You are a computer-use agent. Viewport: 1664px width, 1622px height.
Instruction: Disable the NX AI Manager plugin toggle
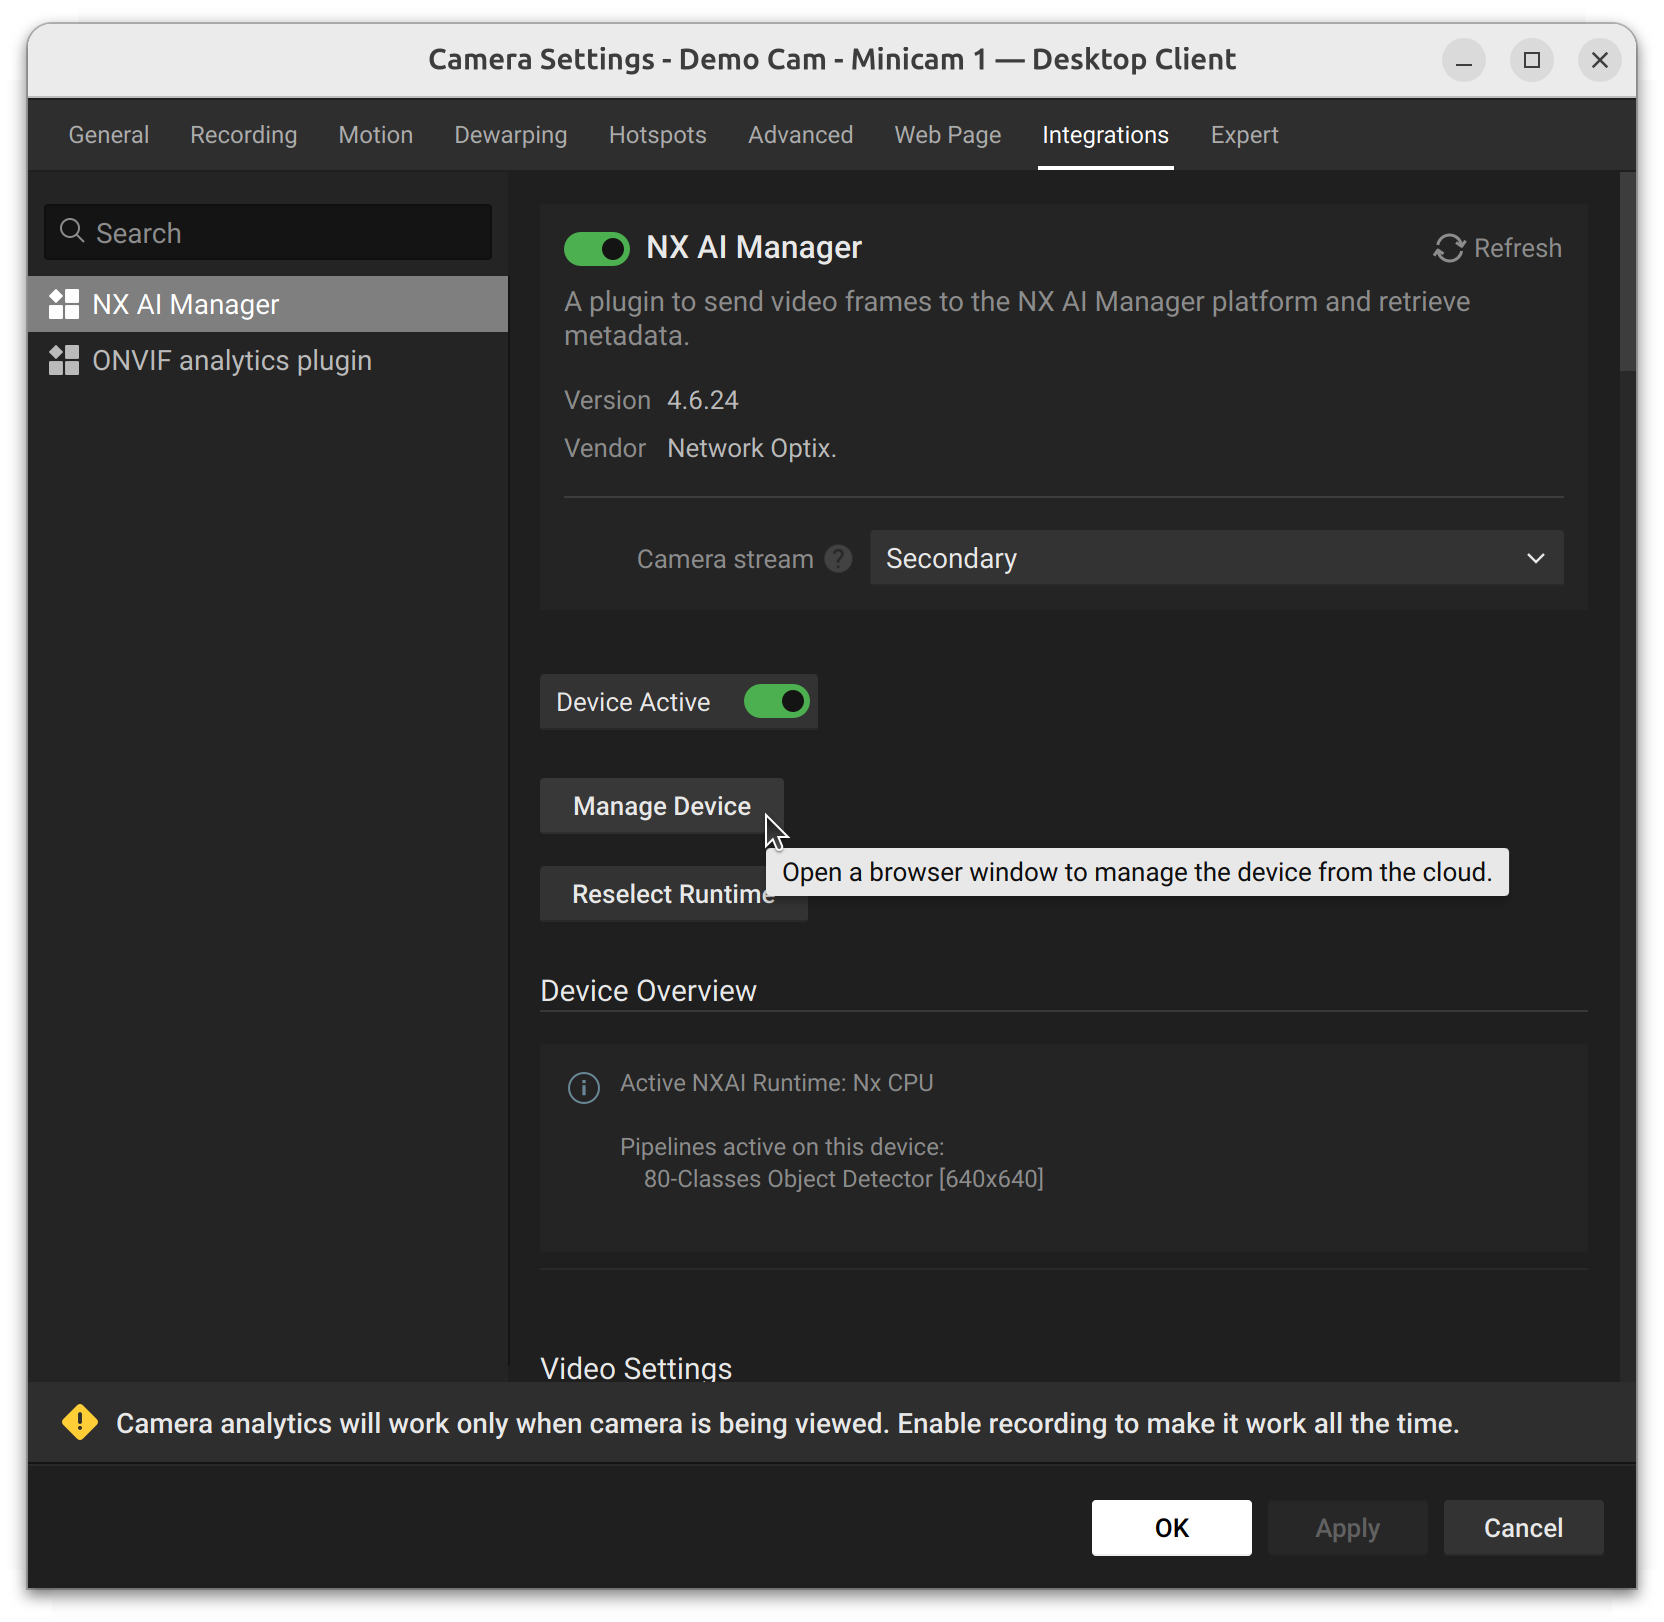point(597,249)
